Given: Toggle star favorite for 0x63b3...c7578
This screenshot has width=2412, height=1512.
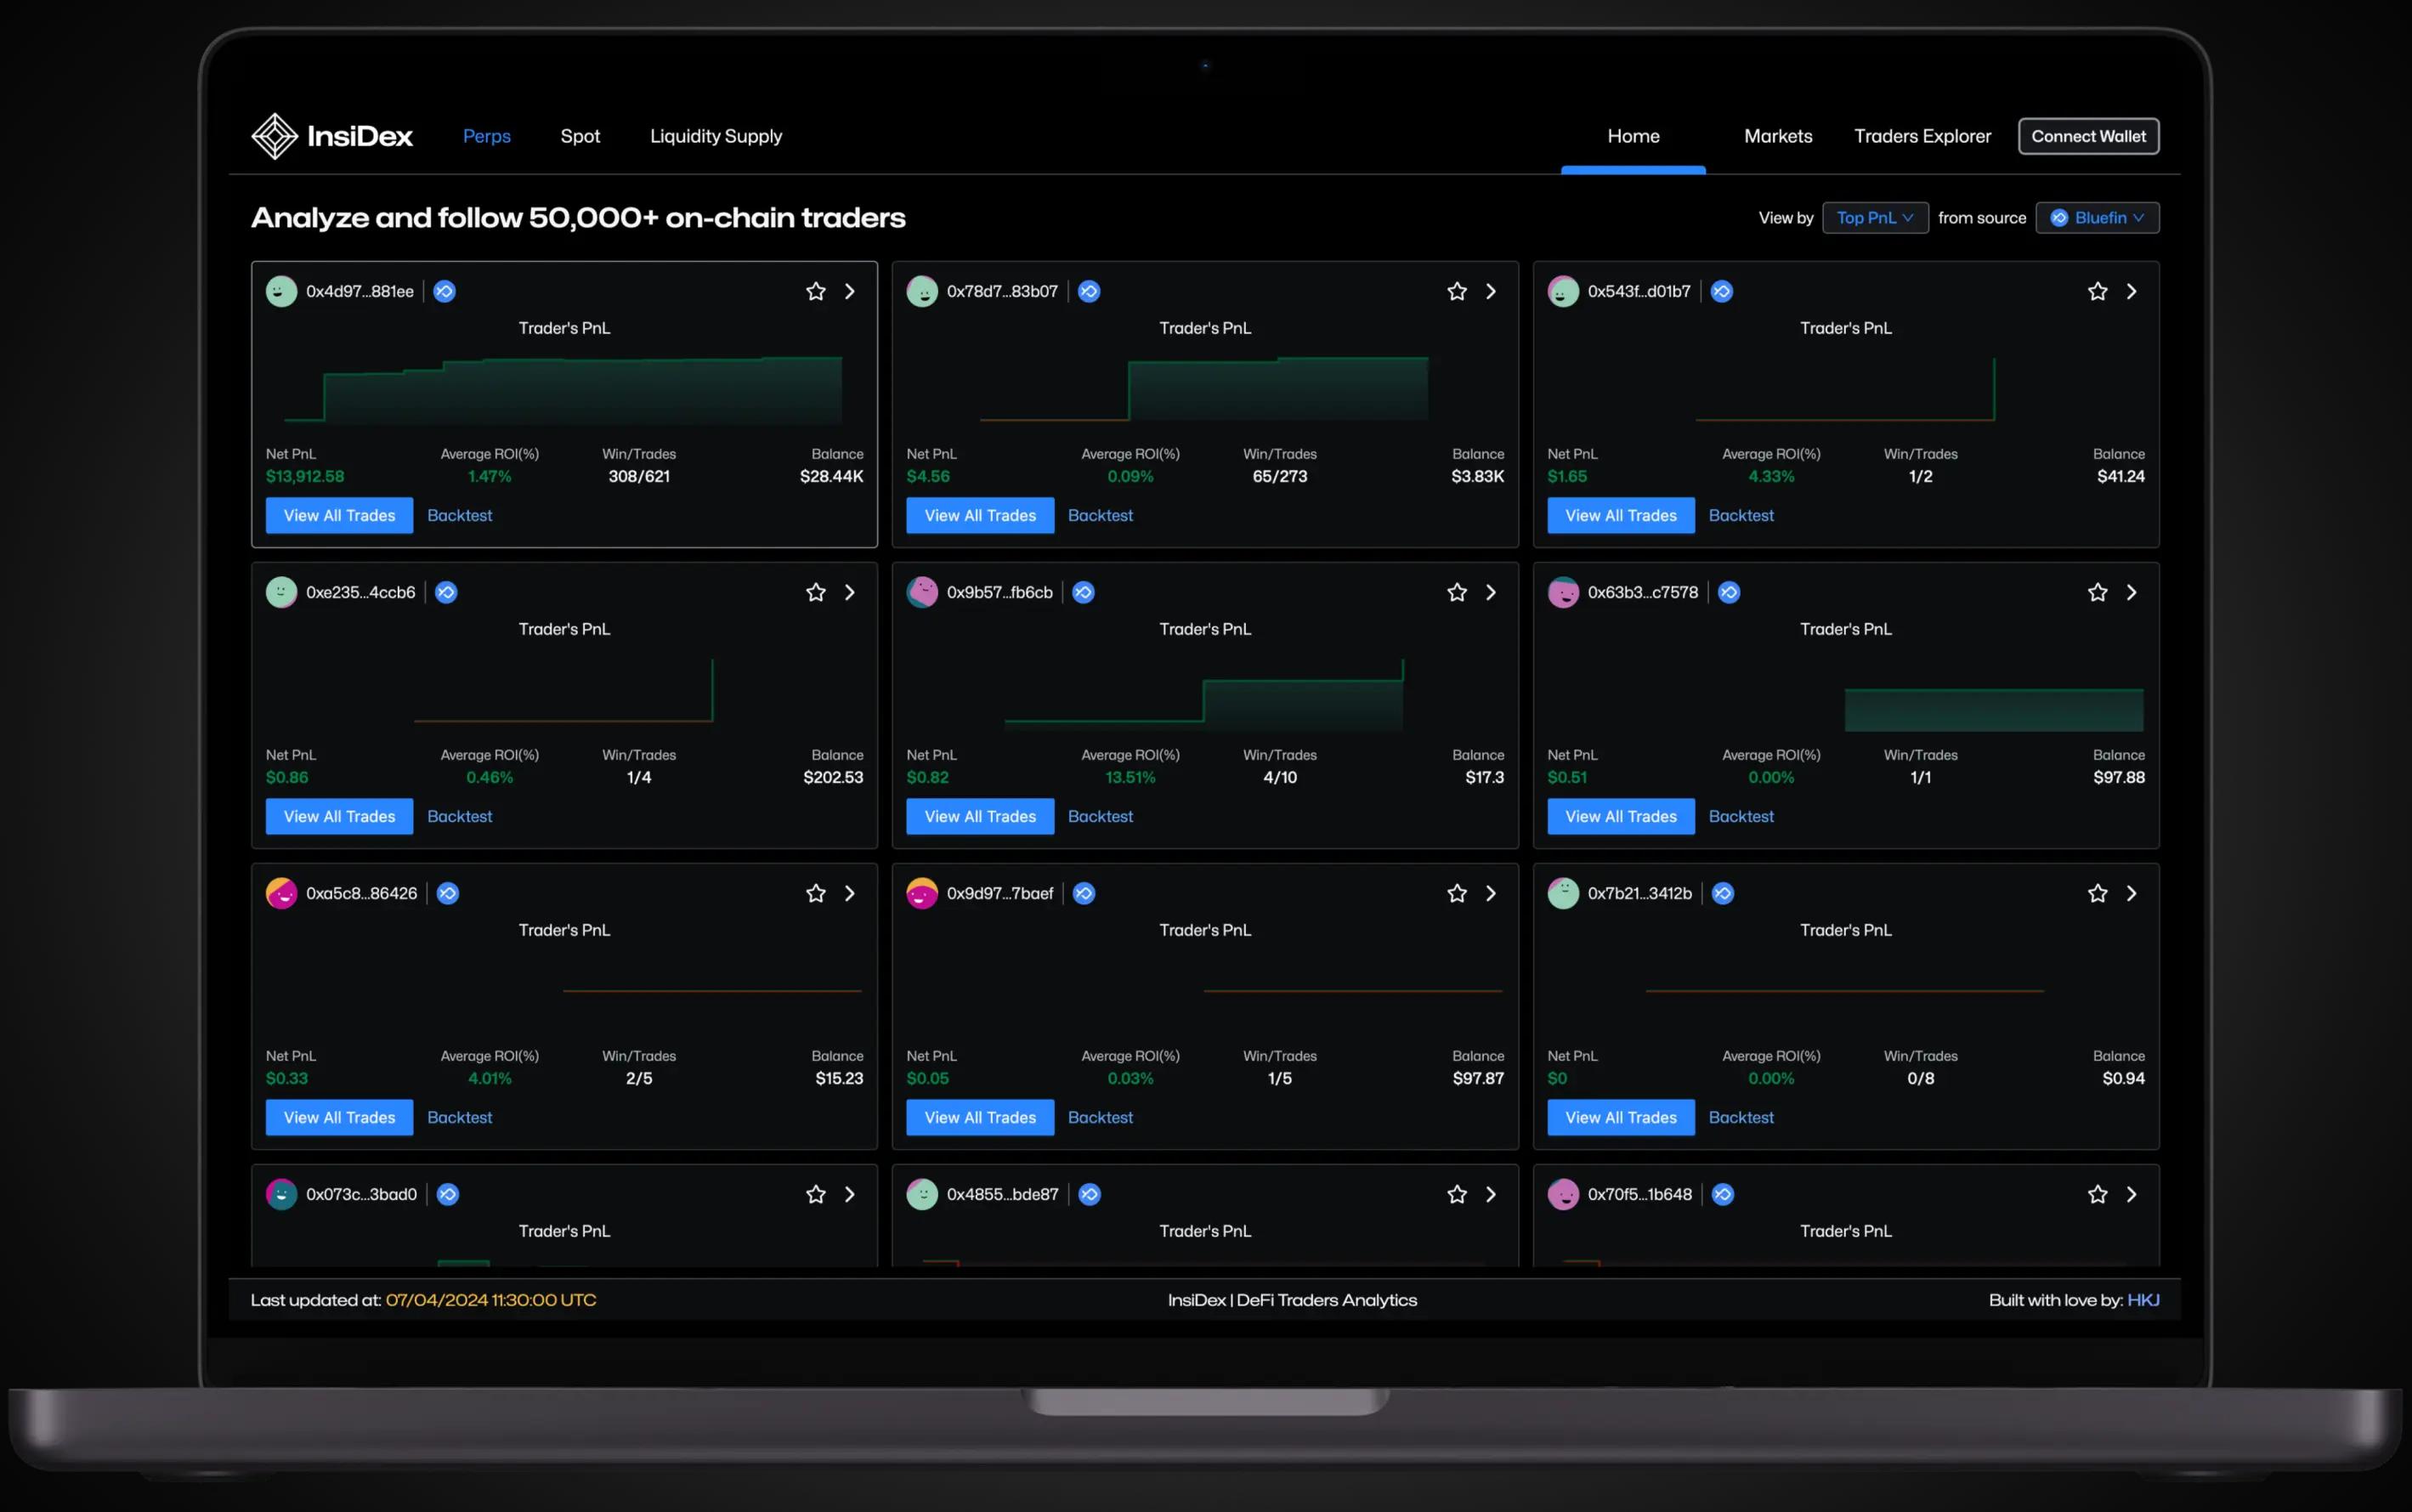Looking at the screenshot, I should [x=2098, y=592].
